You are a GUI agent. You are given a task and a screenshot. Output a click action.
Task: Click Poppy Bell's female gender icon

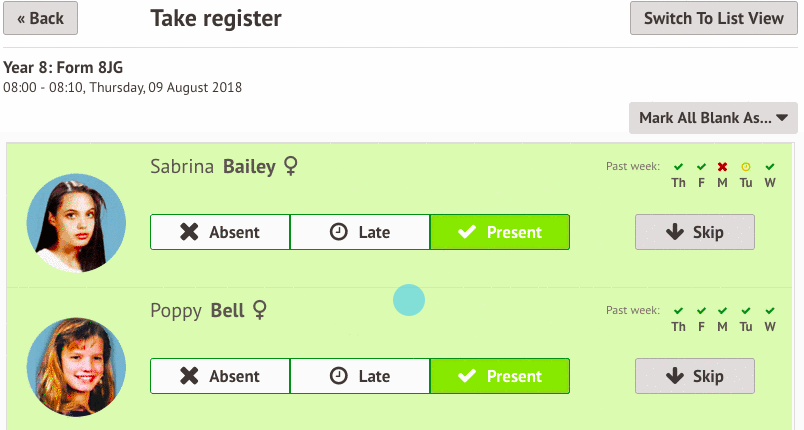(260, 310)
